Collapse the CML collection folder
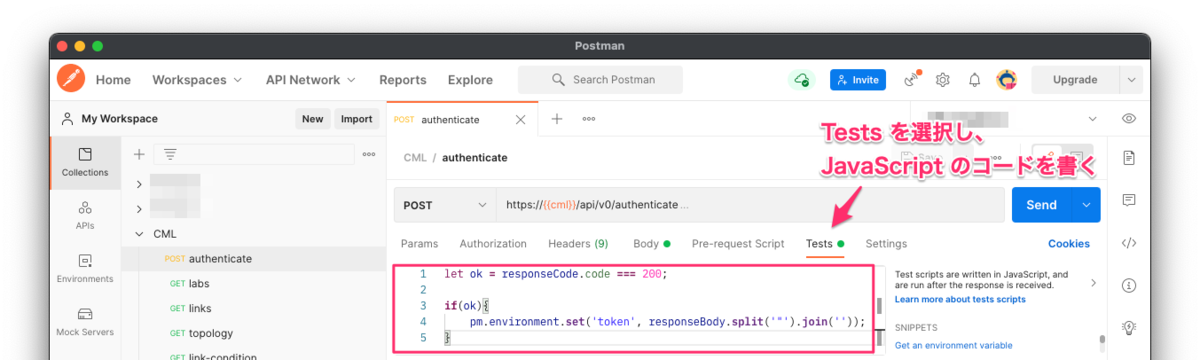 coord(139,234)
